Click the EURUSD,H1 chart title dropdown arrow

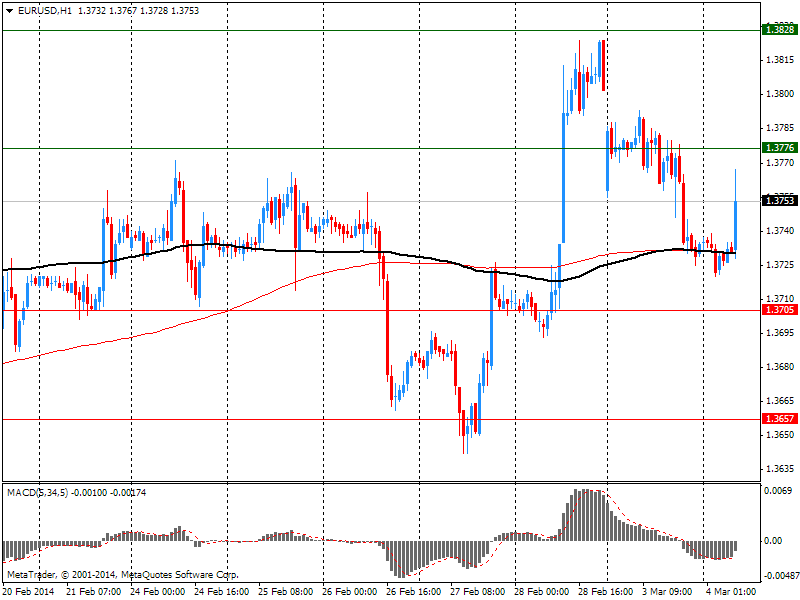pyautogui.click(x=9, y=11)
